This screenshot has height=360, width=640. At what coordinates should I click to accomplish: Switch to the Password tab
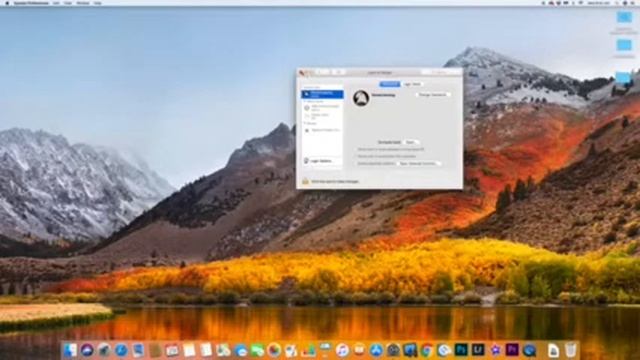click(x=389, y=84)
